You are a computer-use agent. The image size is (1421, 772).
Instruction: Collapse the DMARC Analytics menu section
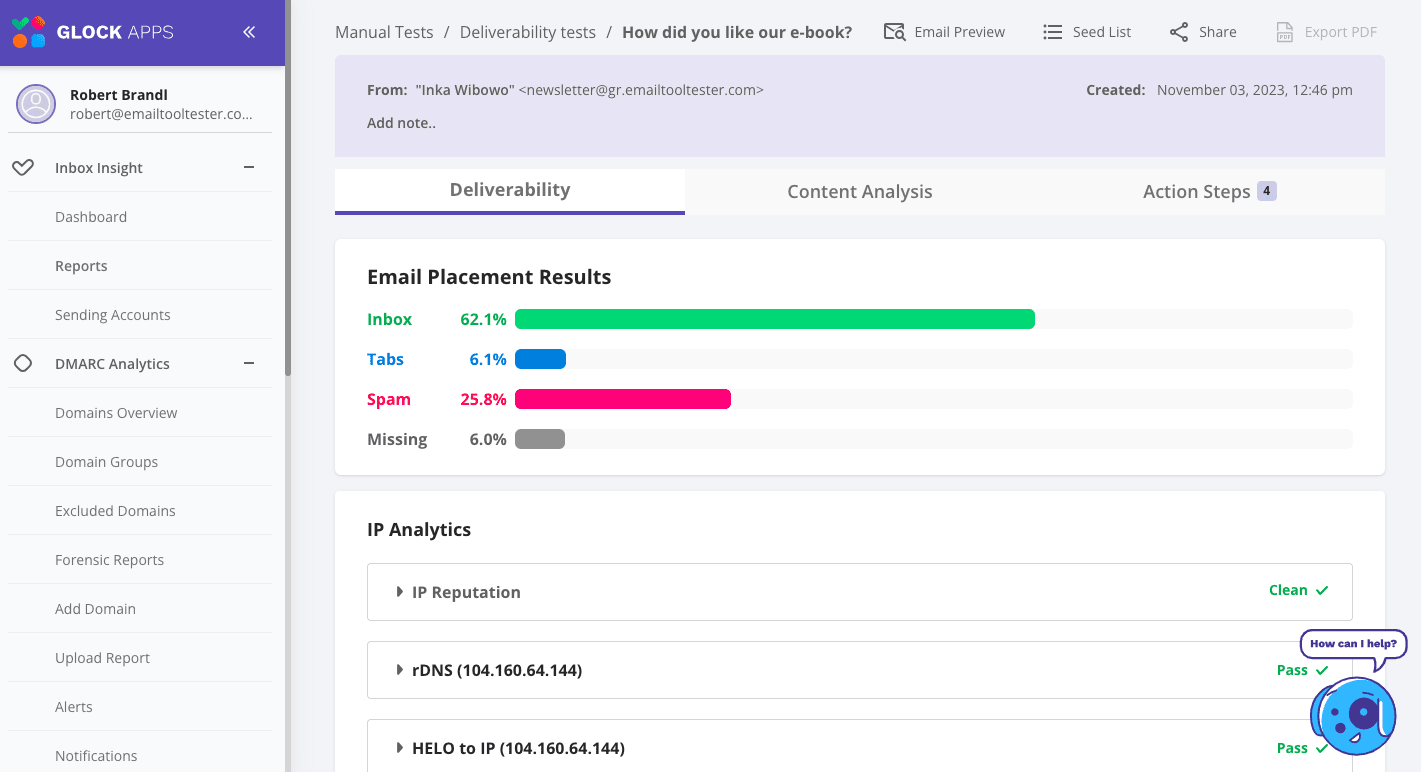tap(249, 364)
